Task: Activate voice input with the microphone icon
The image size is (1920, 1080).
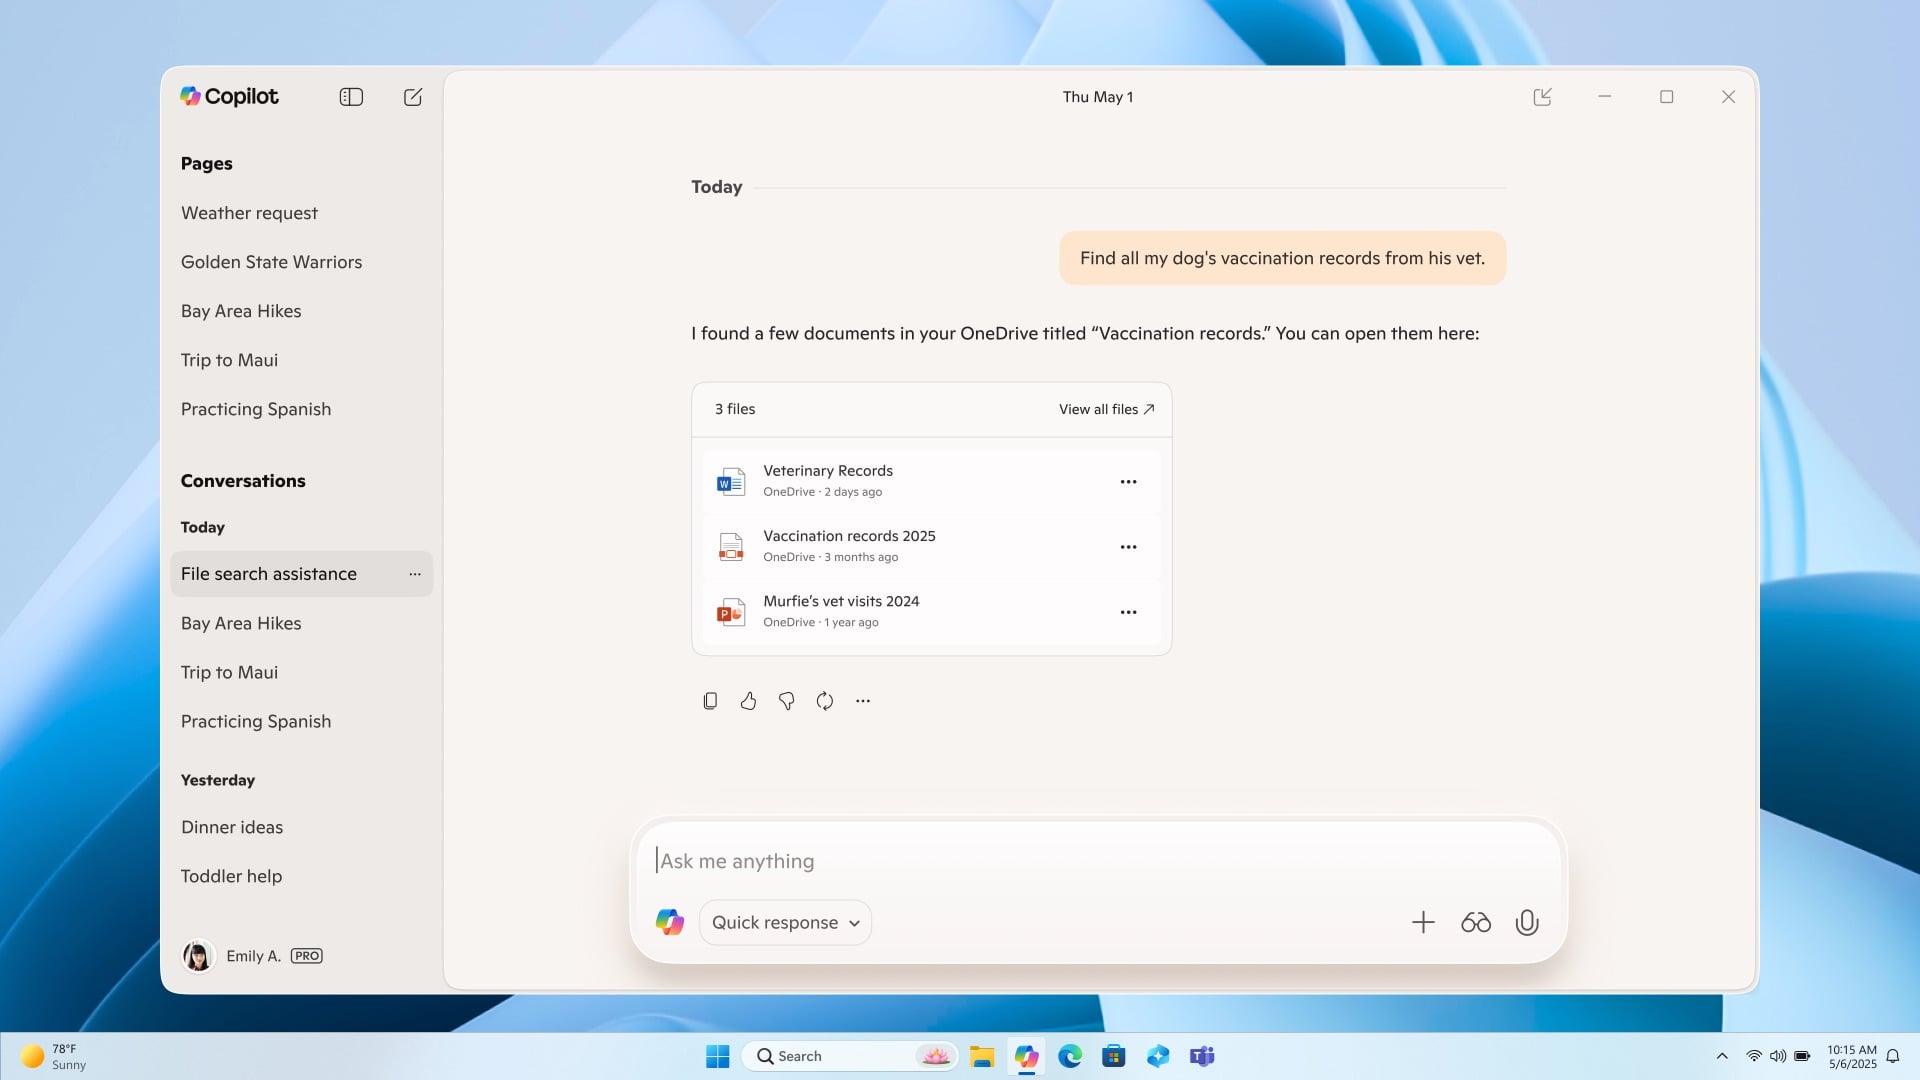Action: (1526, 922)
